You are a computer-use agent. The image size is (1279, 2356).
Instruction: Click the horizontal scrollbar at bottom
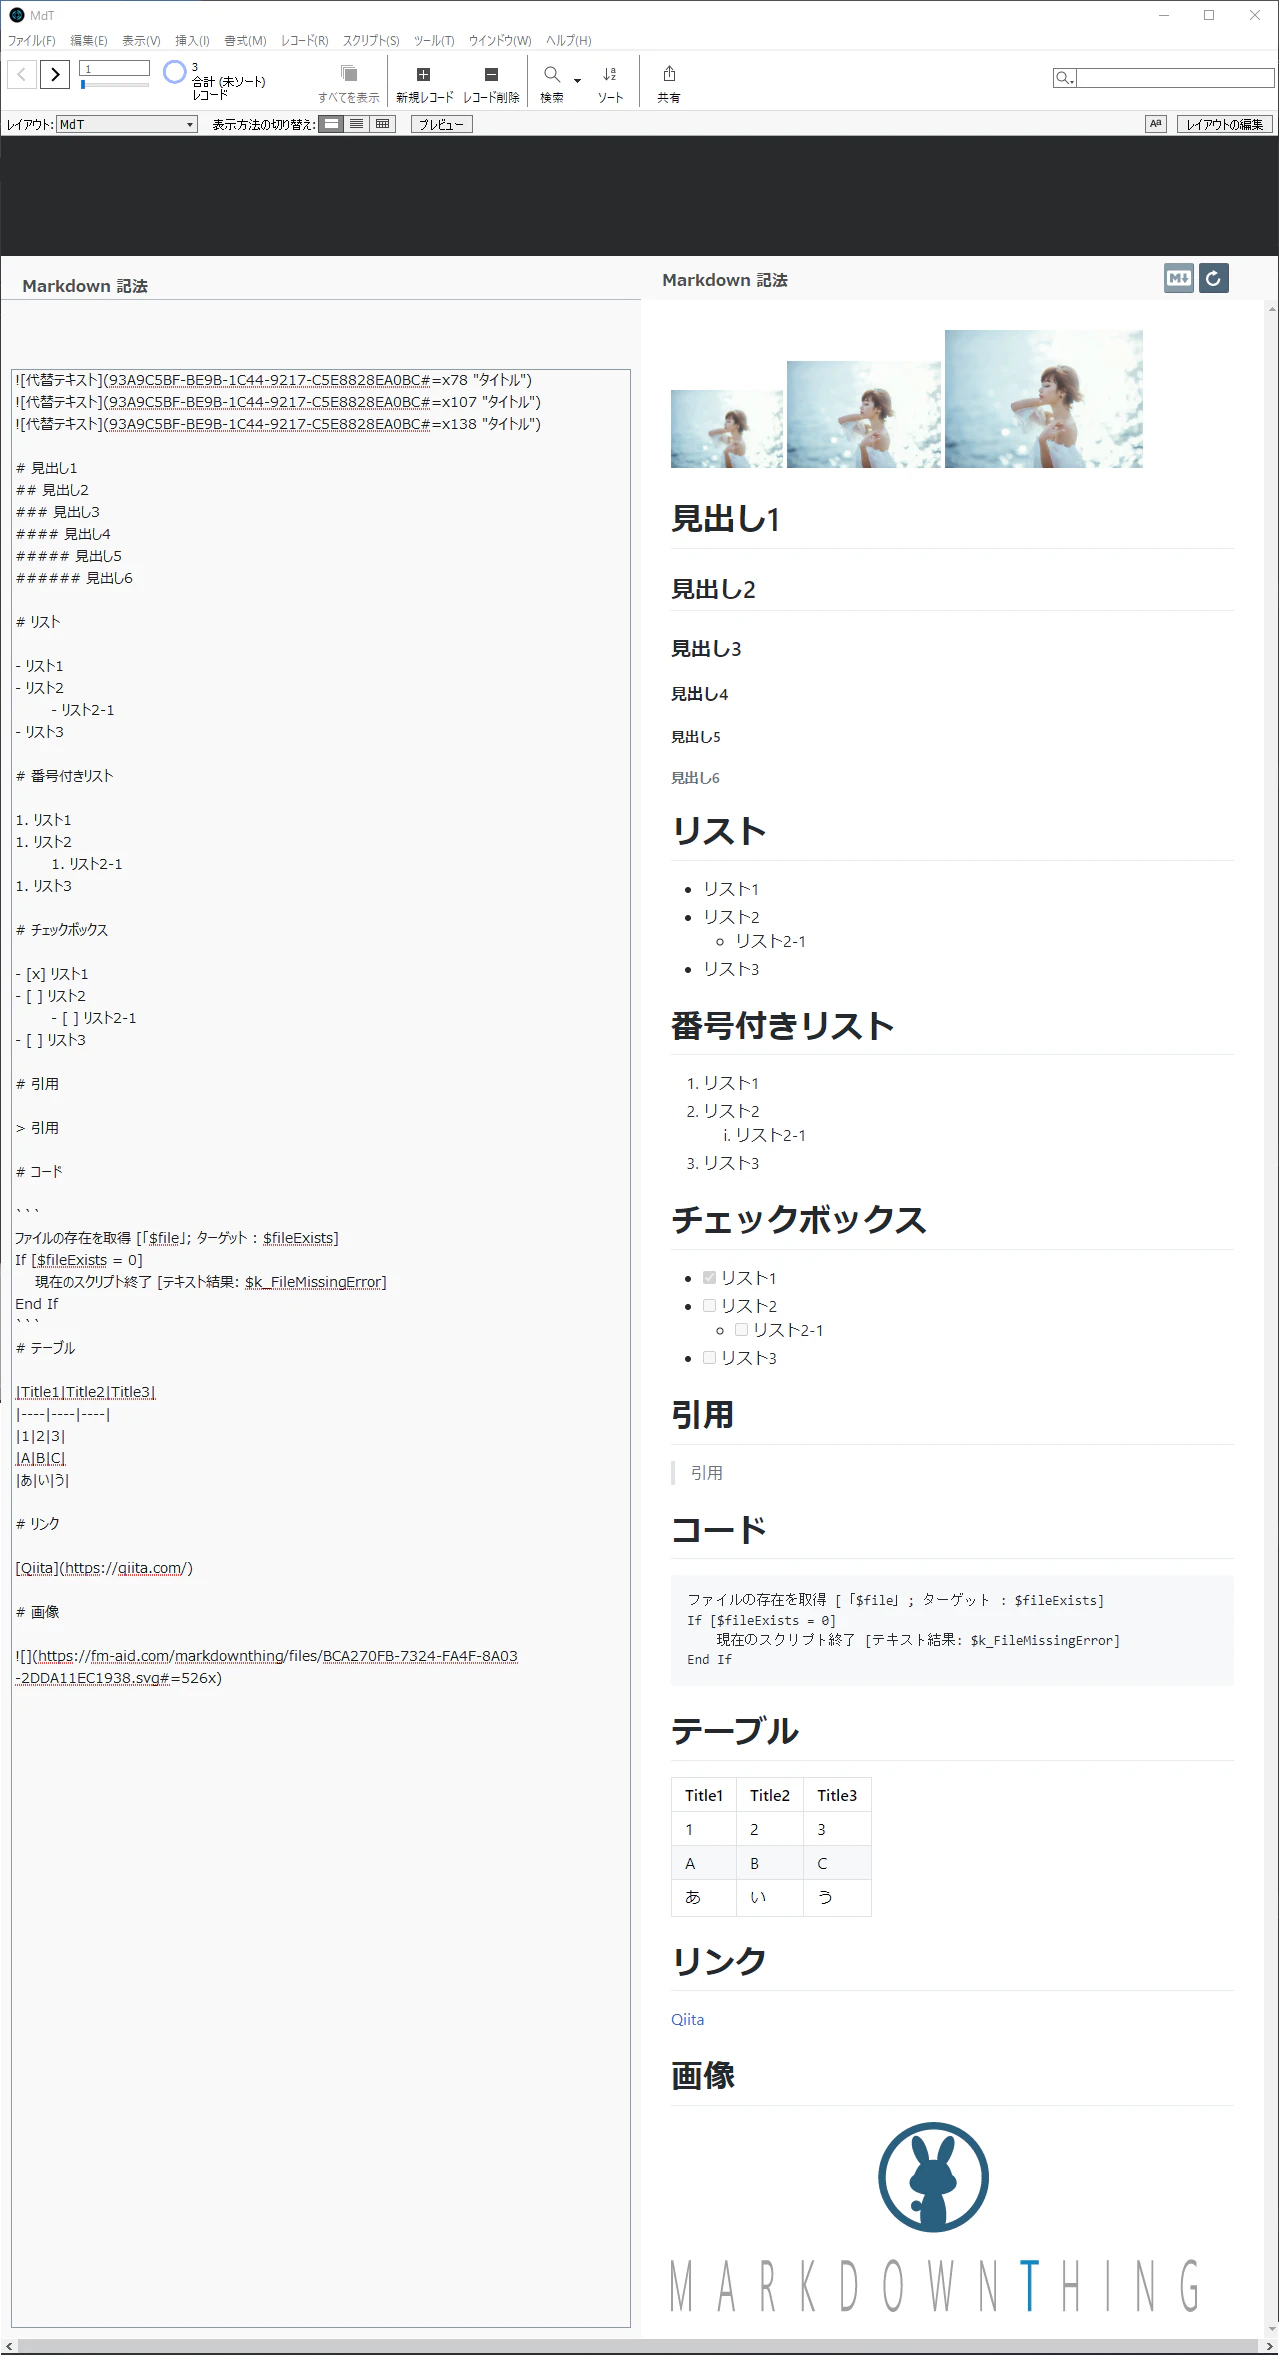[640, 2345]
